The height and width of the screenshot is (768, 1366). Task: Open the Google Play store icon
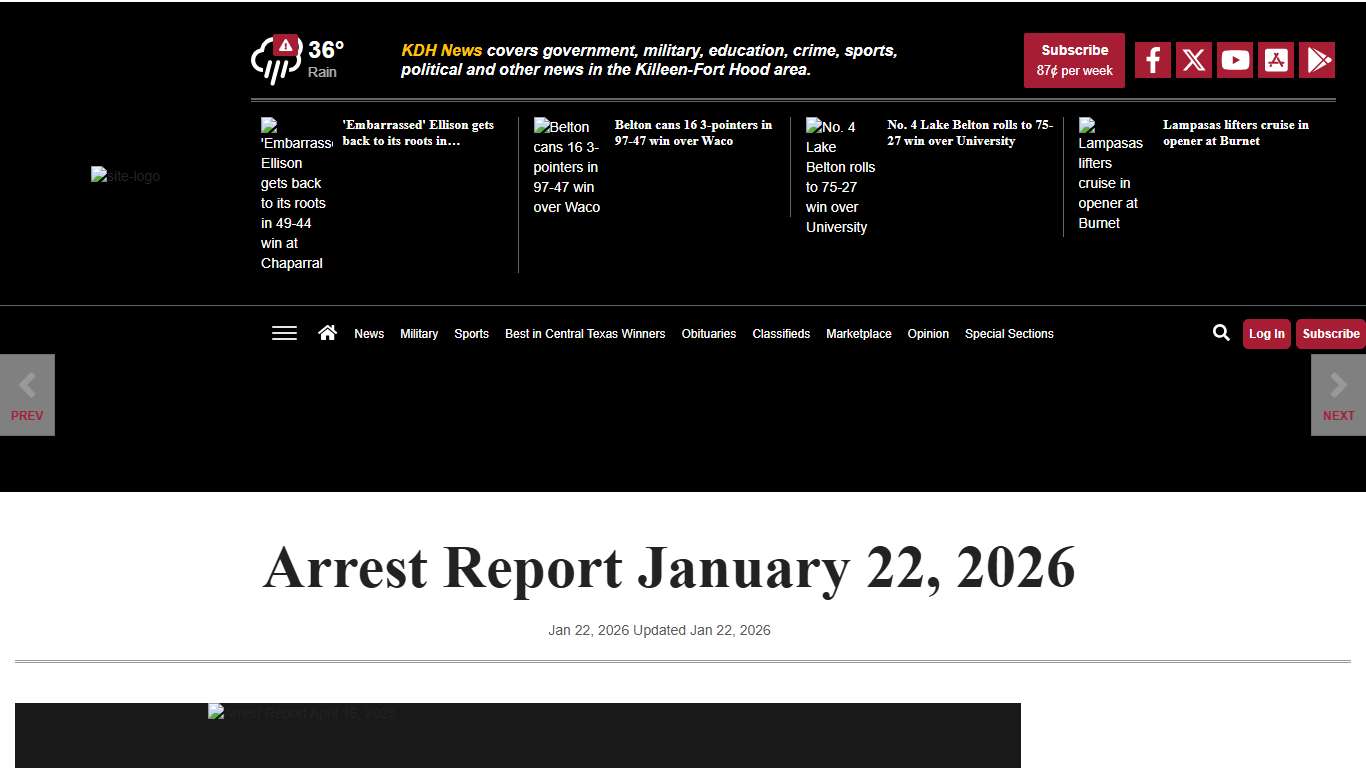click(1316, 59)
